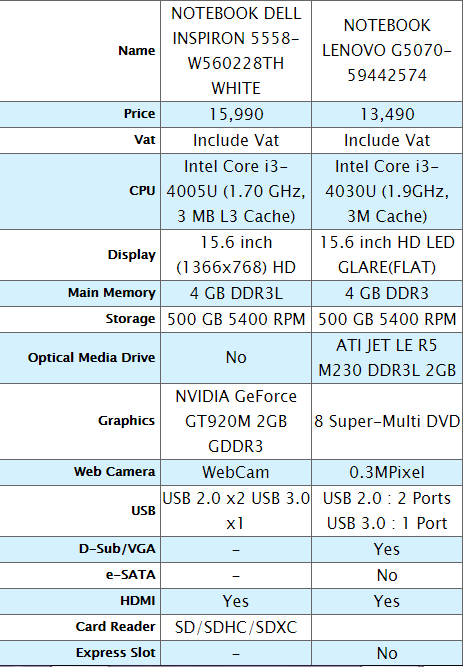Select the ATI JET LE R5 cell
Screen dimensions: 463x667
pyautogui.click(x=387, y=358)
